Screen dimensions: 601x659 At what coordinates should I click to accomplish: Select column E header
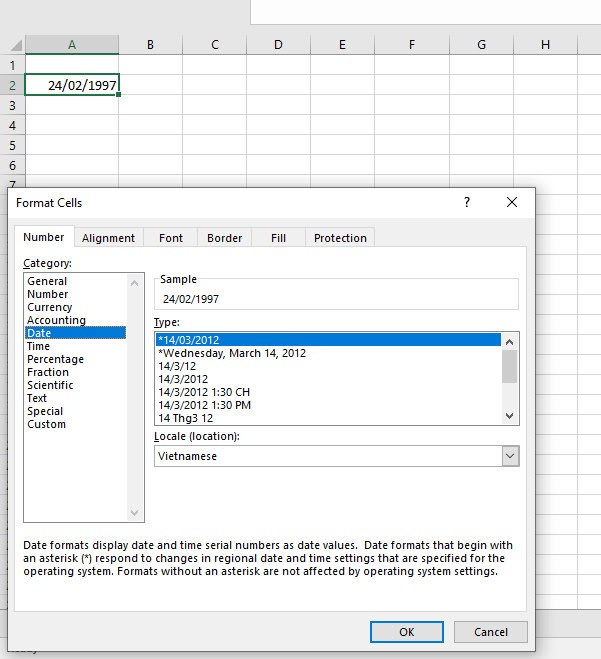click(x=343, y=45)
